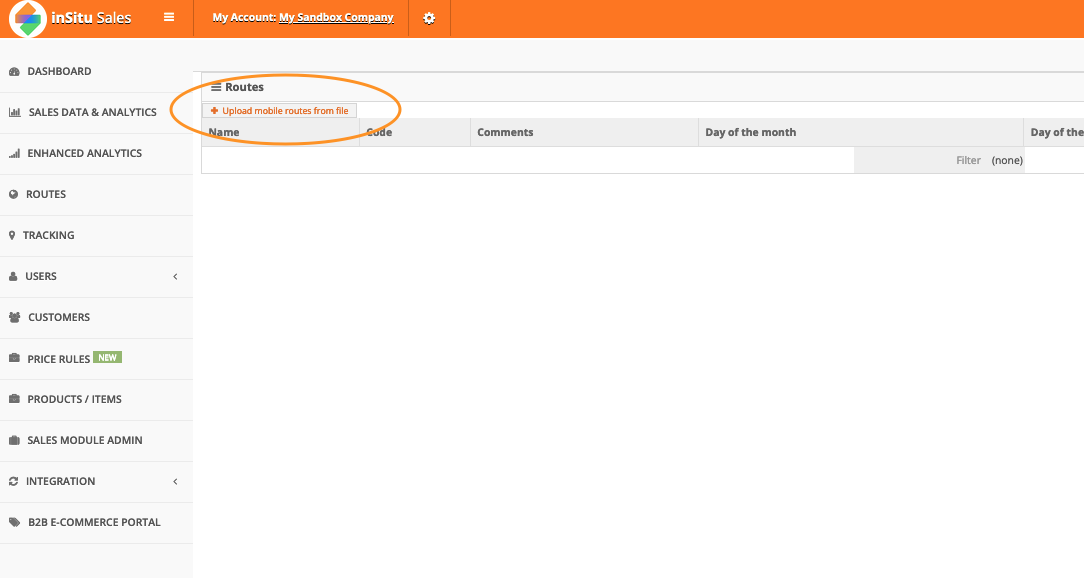The image size is (1084, 578).
Task: Sort by the Name column header
Action: 224,132
